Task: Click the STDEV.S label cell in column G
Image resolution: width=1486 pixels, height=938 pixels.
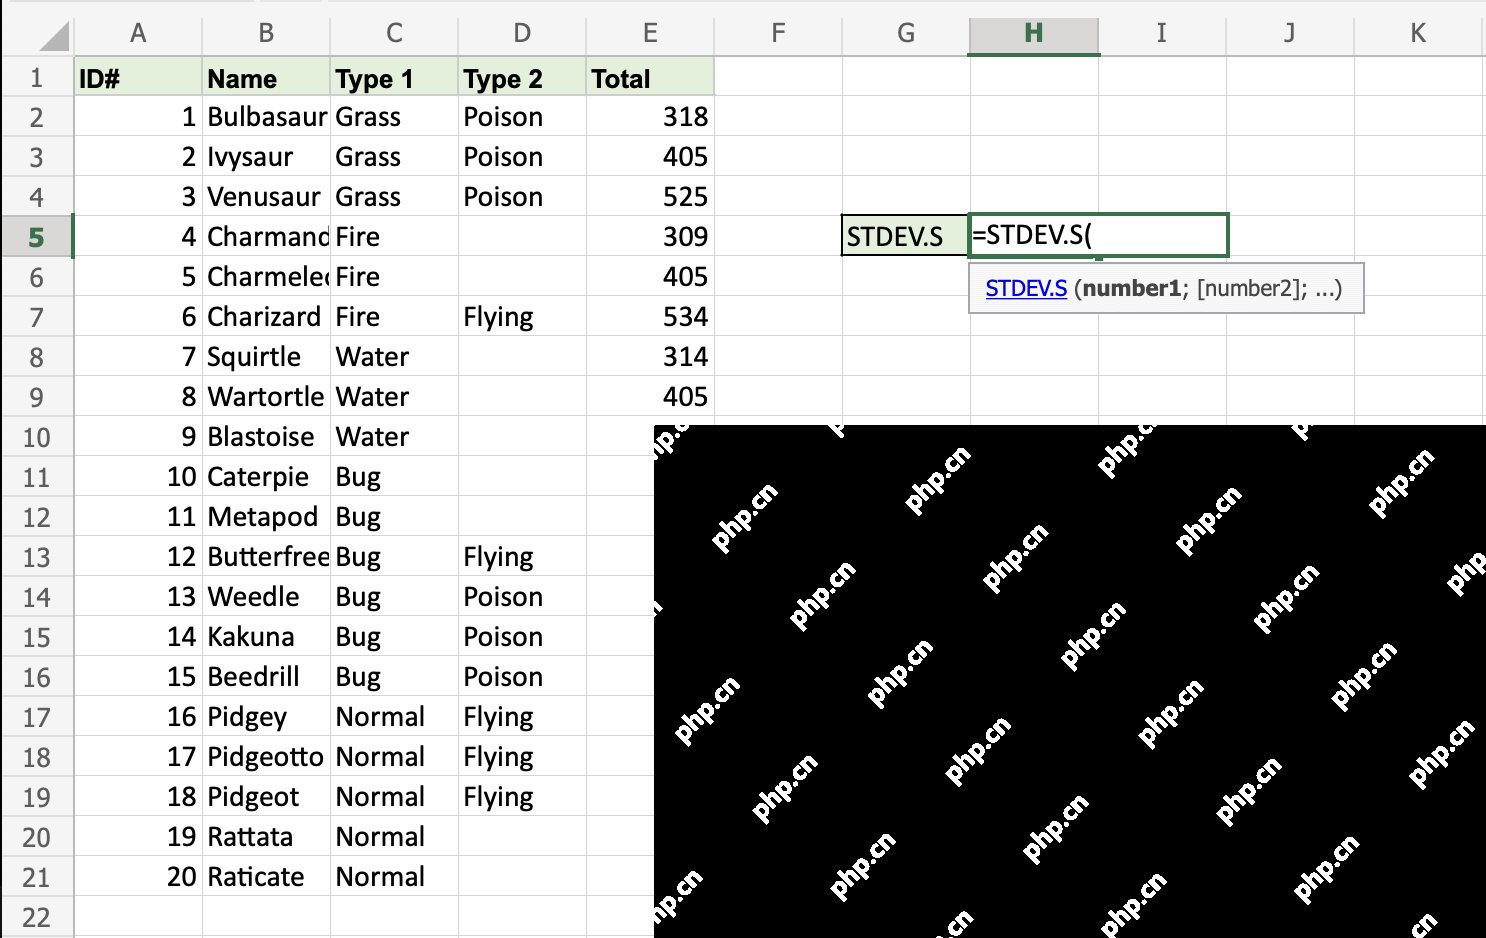Action: pyautogui.click(x=906, y=237)
